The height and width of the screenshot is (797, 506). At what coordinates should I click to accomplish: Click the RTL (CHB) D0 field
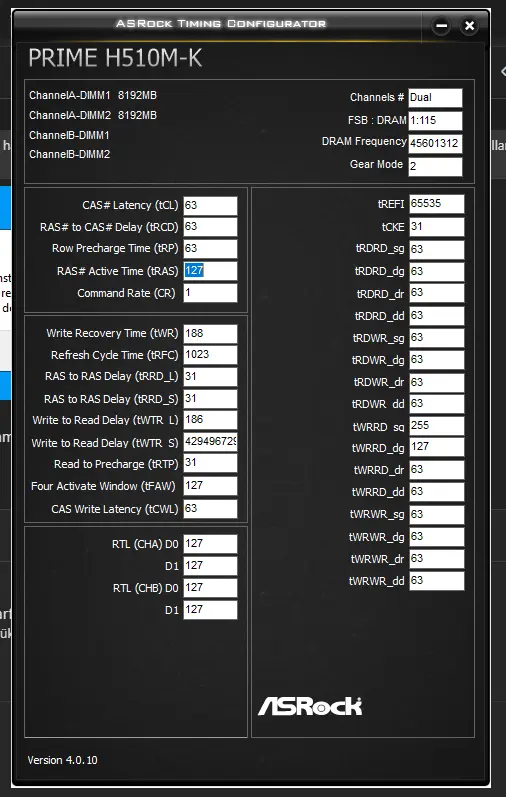tap(210, 588)
